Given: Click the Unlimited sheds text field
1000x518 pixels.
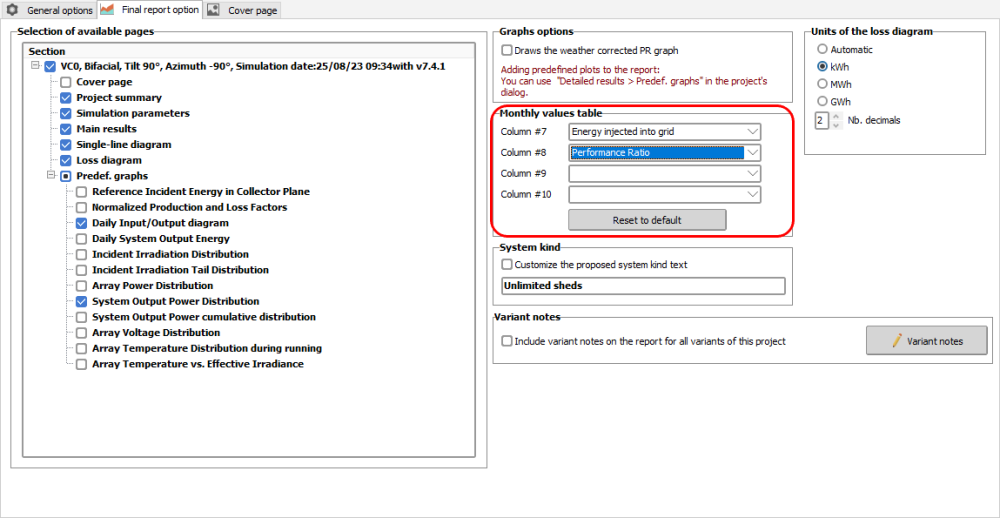Looking at the screenshot, I should 643,286.
